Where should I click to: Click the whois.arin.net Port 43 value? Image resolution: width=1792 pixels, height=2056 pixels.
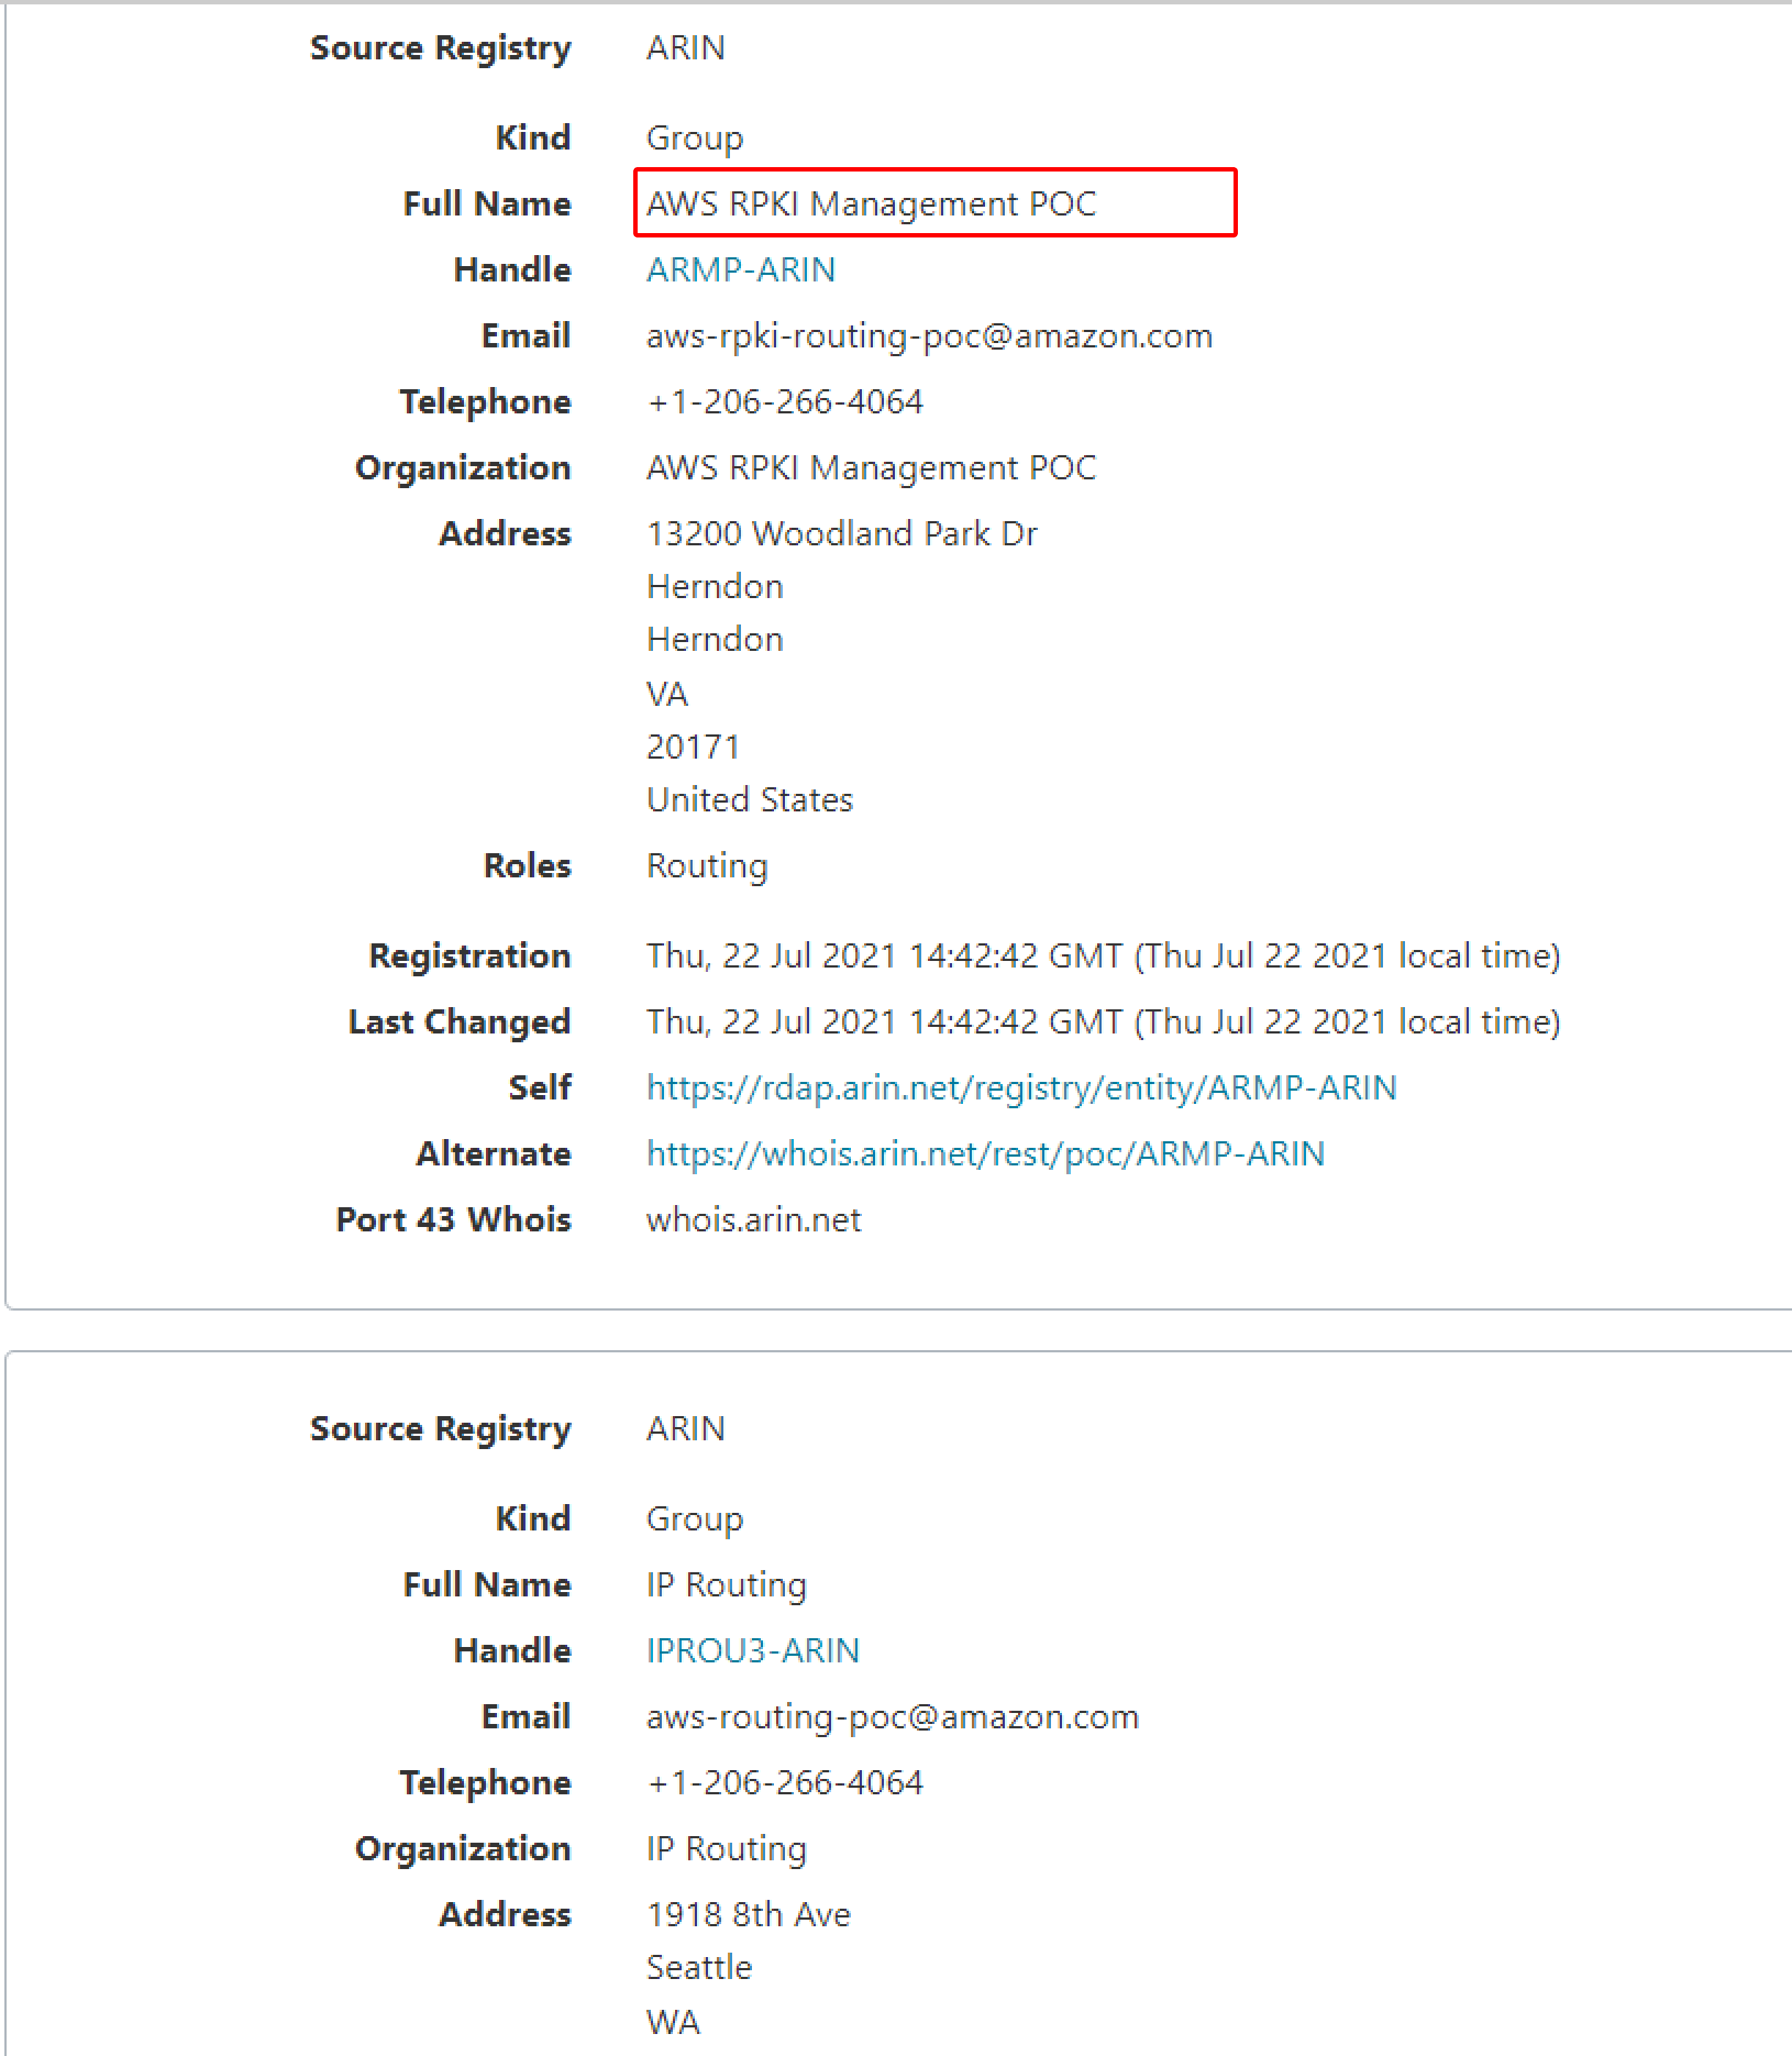point(753,1220)
